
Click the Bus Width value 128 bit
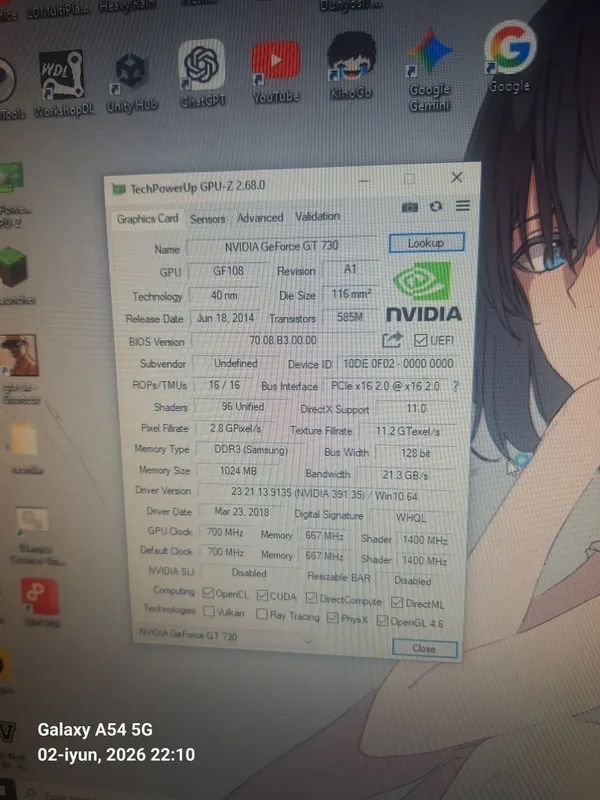(x=415, y=453)
